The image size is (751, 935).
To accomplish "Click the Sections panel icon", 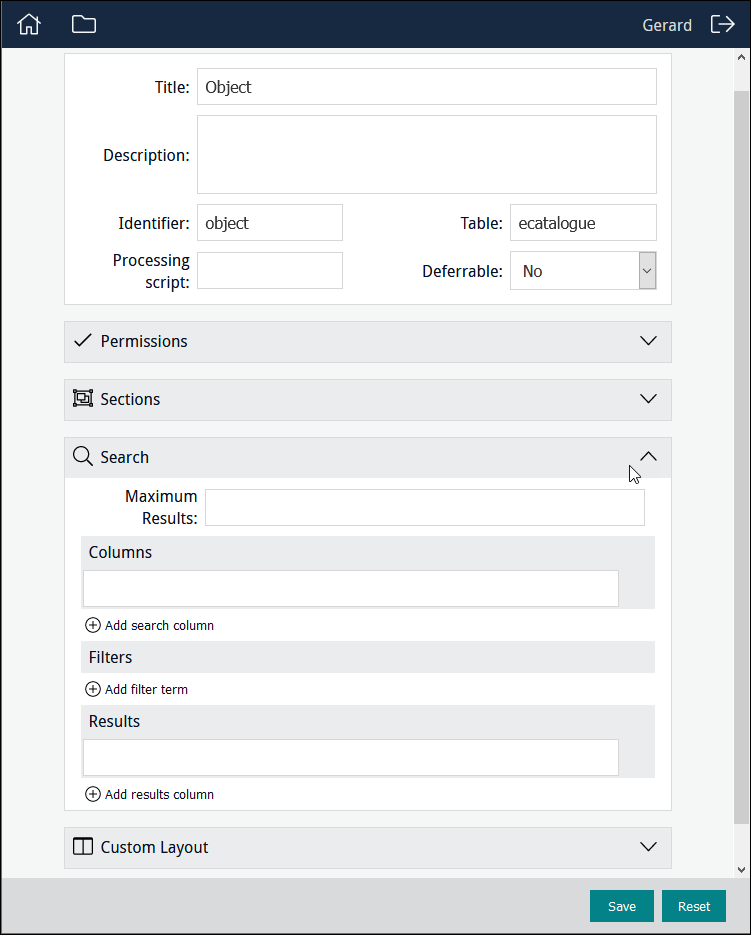I will pyautogui.click(x=82, y=398).
